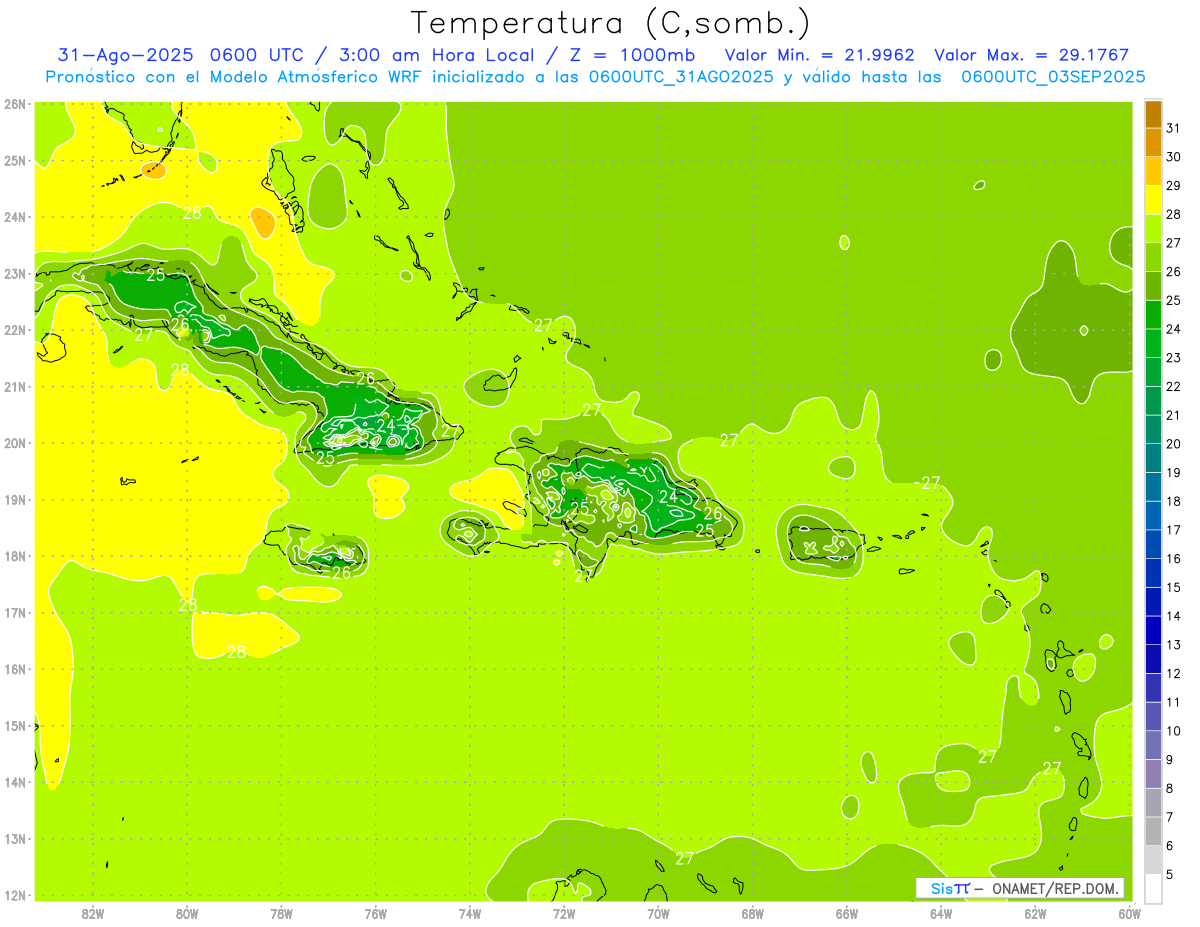Image resolution: width=1200 pixels, height=927 pixels.
Task: Click the SisTT – ONAMET/REP.DOM. logo
Action: 1020,888
